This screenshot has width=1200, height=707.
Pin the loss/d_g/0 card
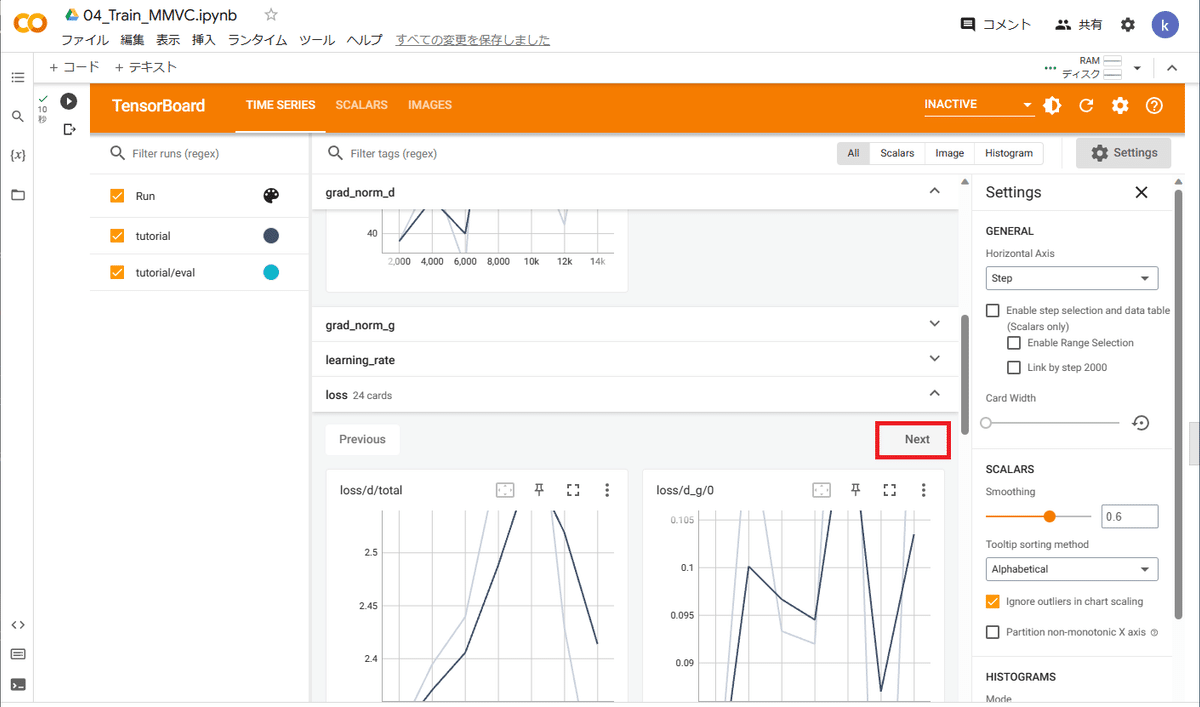pos(855,490)
